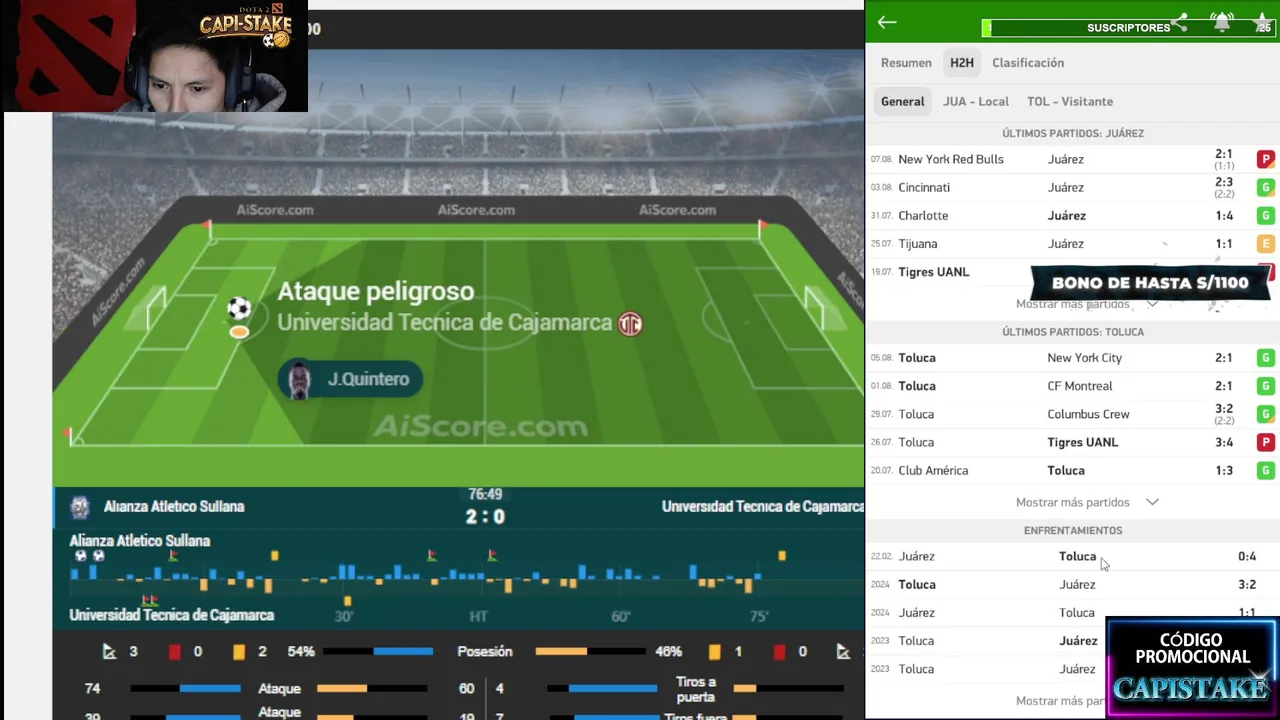The width and height of the screenshot is (1280, 720).
Task: Click the soccer ball icon on pitch
Action: click(x=239, y=308)
